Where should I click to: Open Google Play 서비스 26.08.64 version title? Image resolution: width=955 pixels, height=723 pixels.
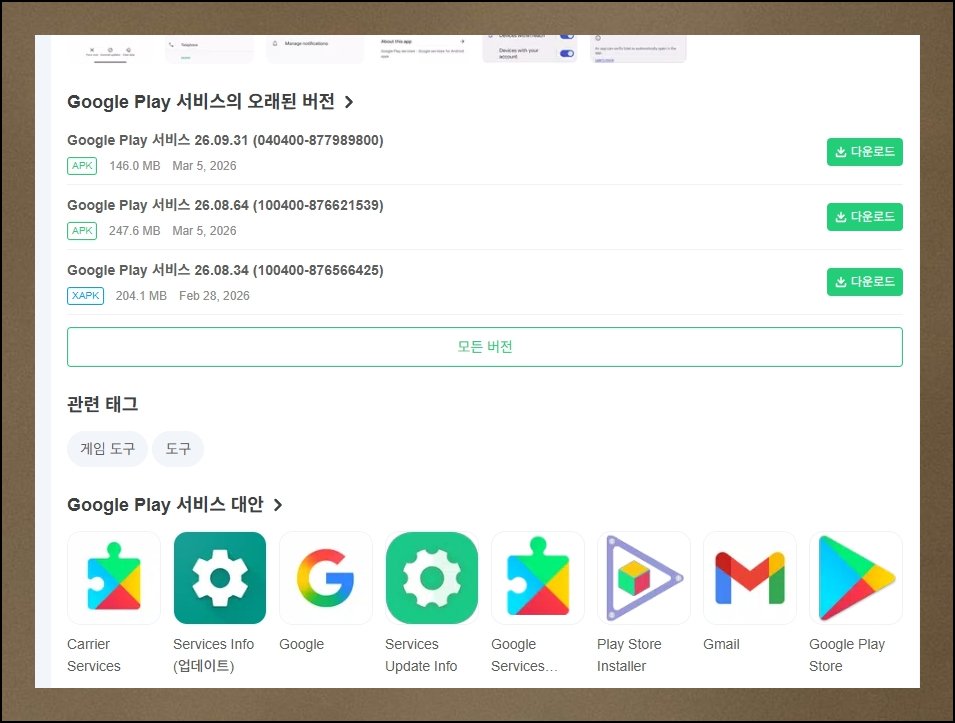point(225,205)
